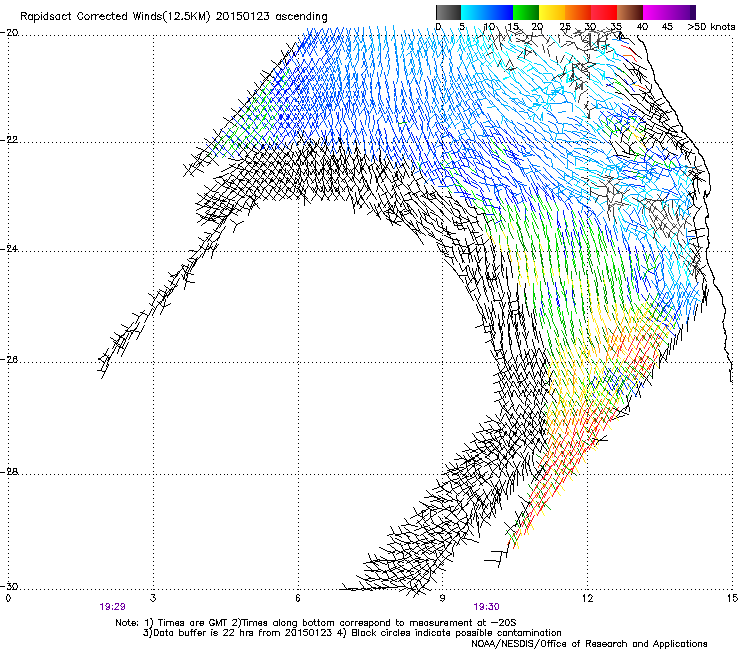This screenshot has height=650, width=740.
Task: Click the red 30-35 knots color swatch
Action: click(604, 12)
